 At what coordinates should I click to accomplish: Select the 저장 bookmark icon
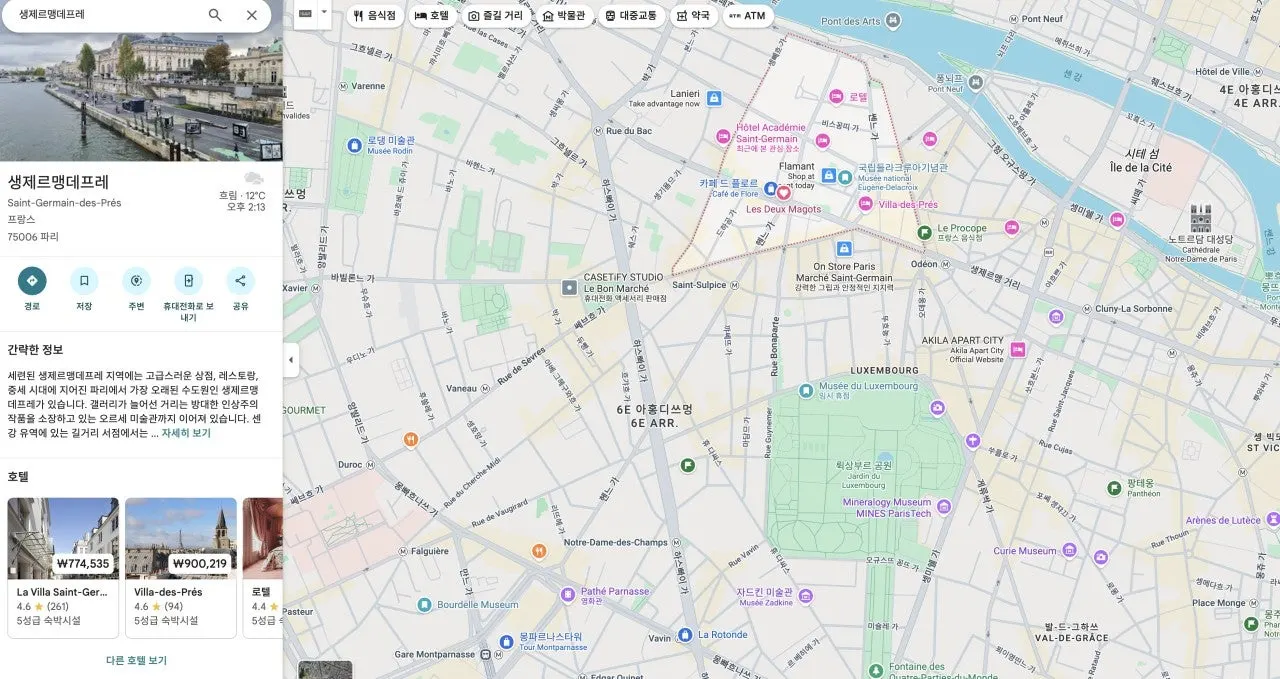point(84,281)
